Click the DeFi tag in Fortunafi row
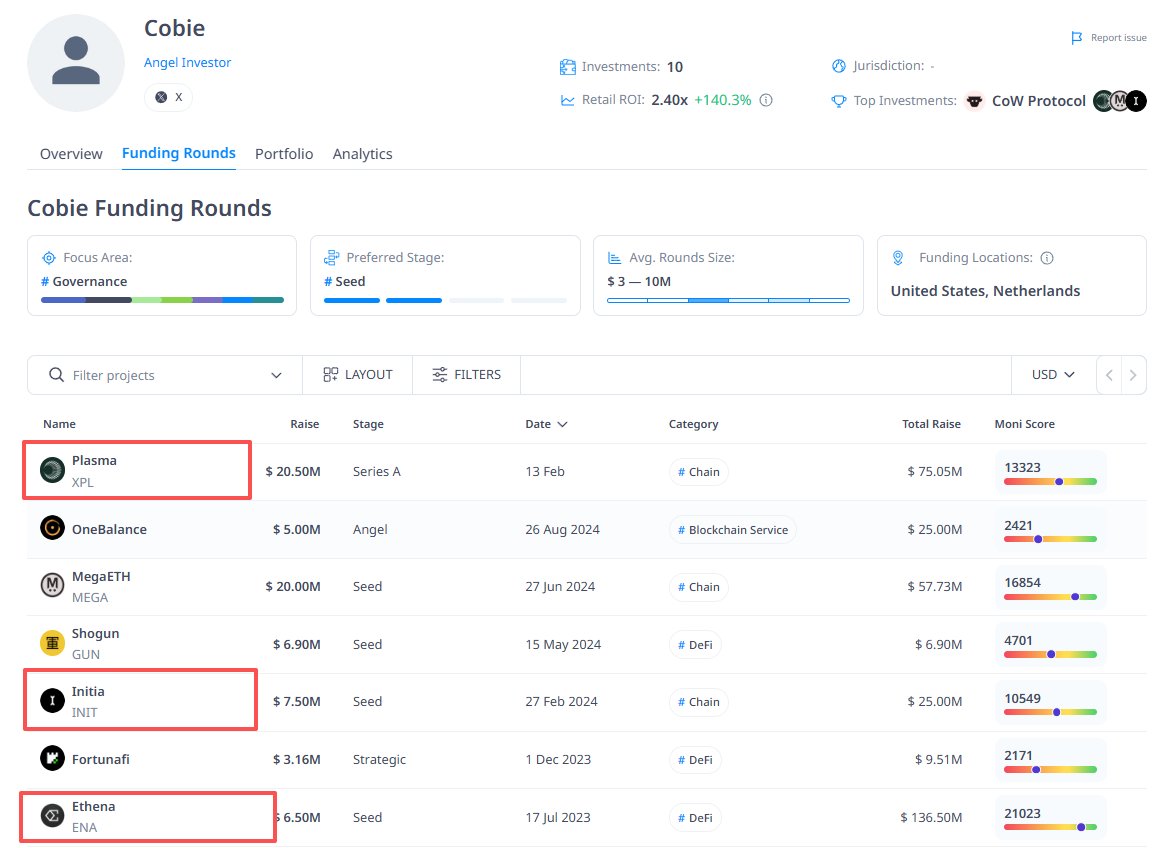The width and height of the screenshot is (1157, 848). (x=695, y=759)
